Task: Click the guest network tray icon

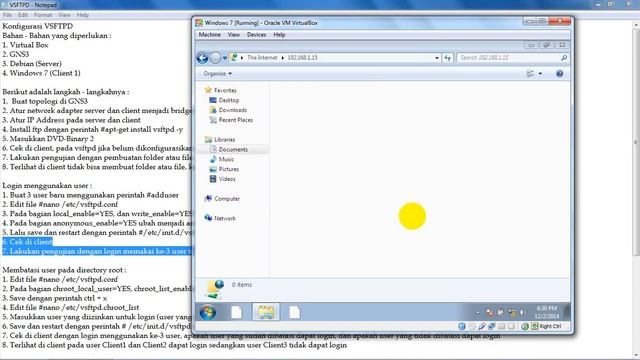Action: (x=511, y=313)
